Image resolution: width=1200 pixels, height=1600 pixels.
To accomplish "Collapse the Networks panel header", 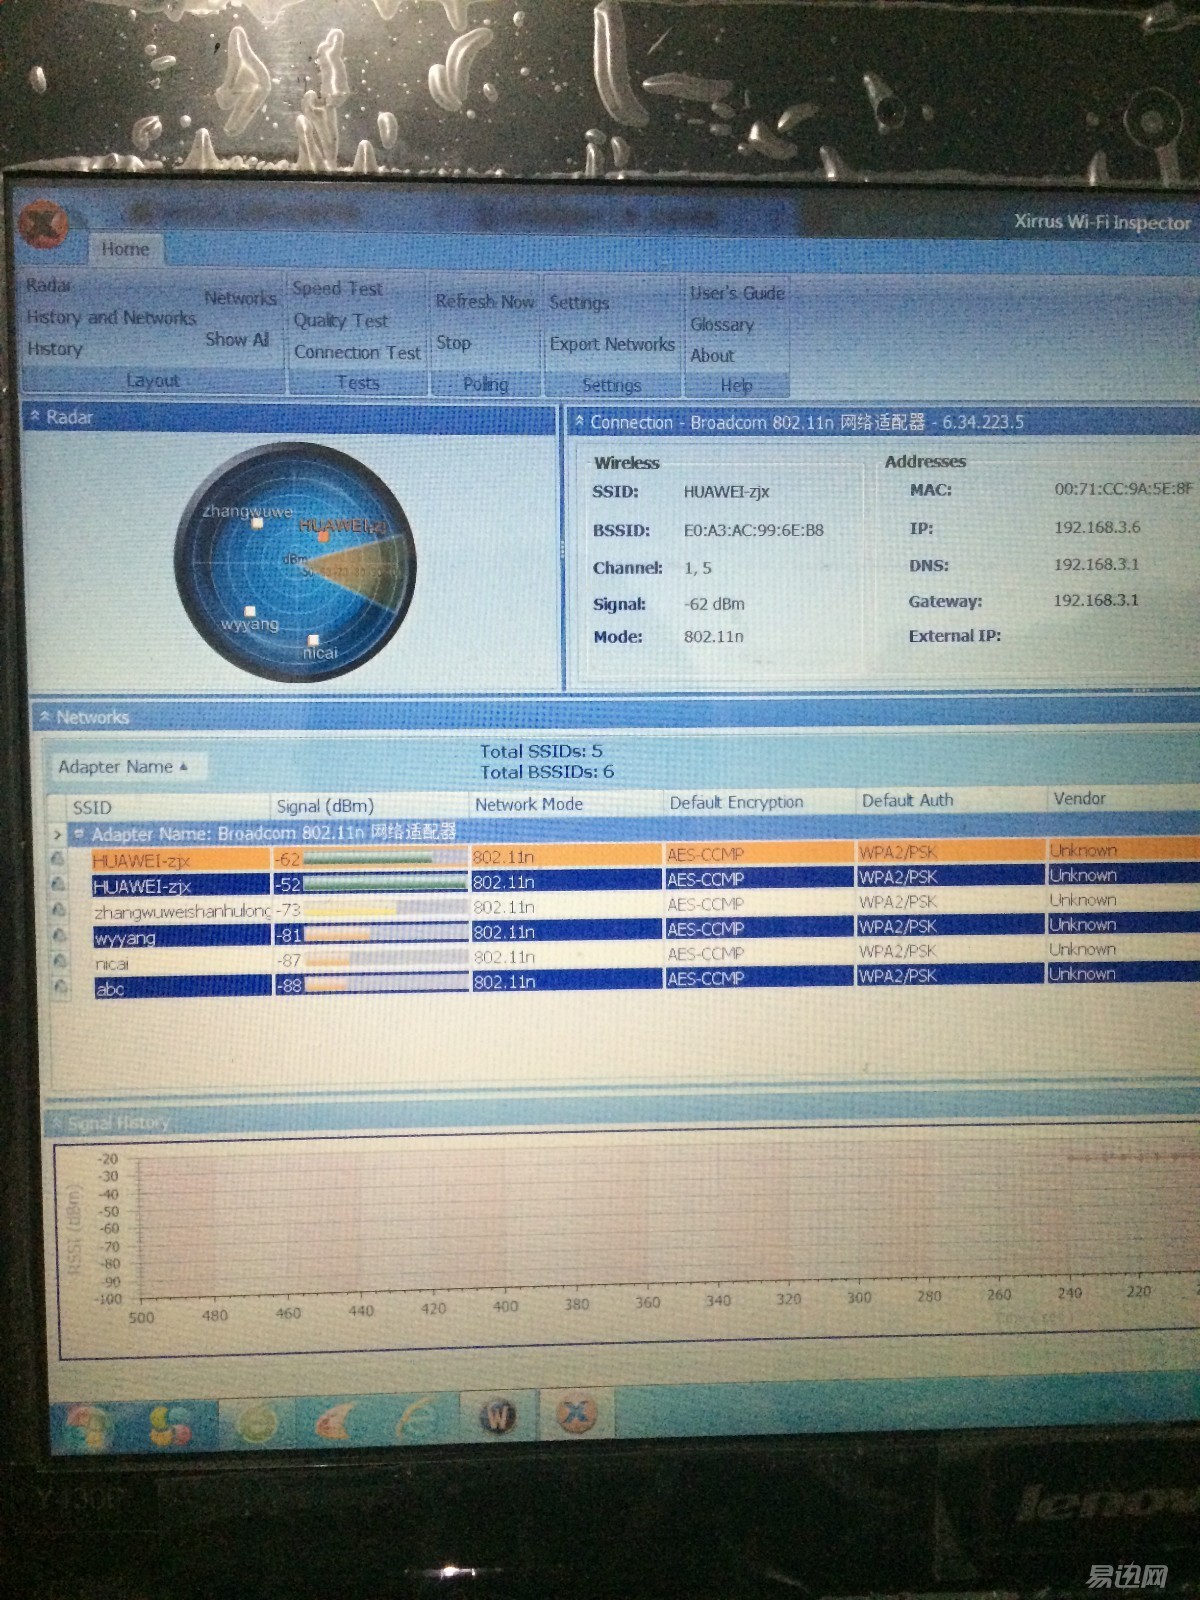I will (45, 717).
